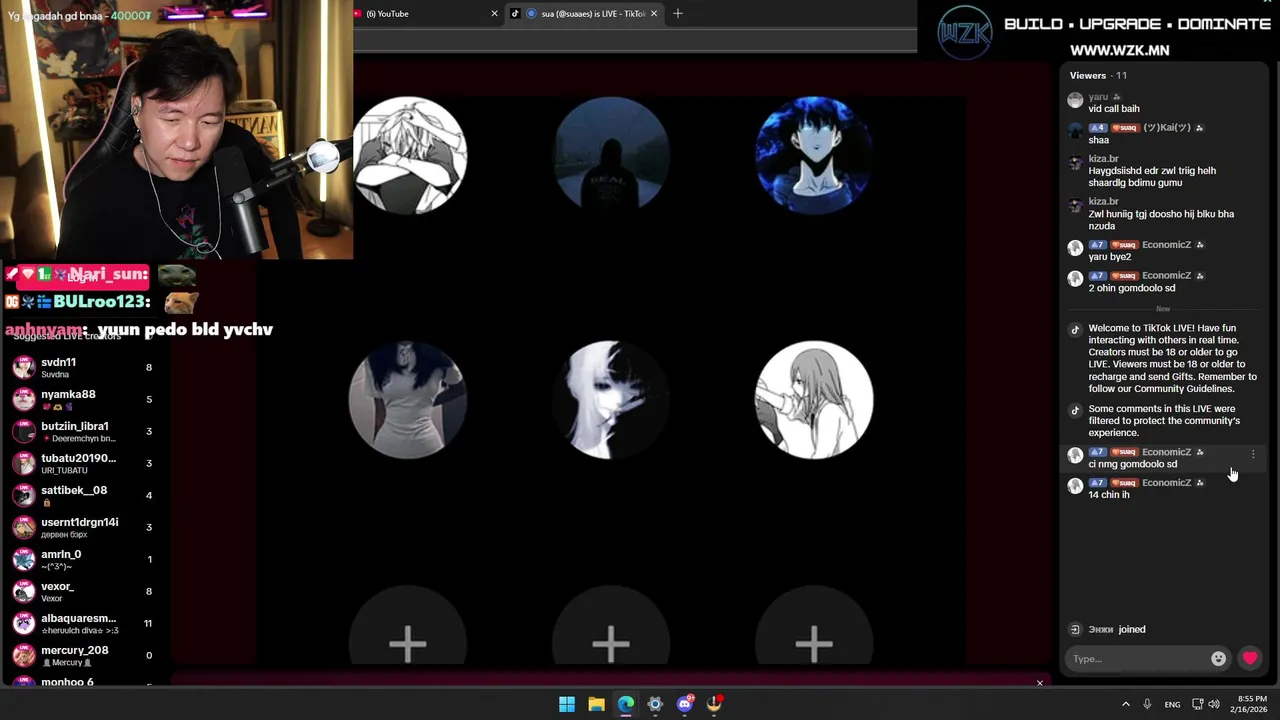
Task: Select the blue anime boy guest avatar
Action: (814, 155)
